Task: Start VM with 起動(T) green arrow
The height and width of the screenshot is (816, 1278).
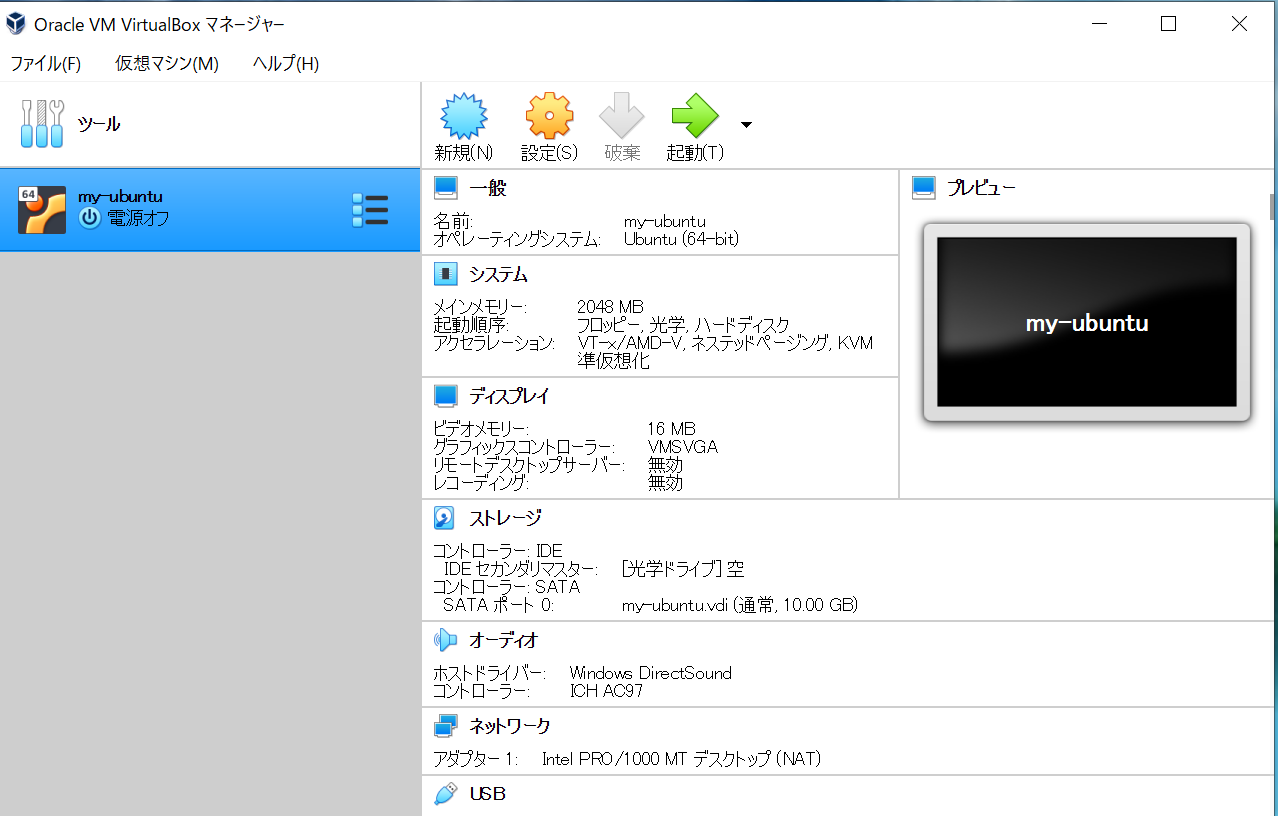Action: pos(695,116)
